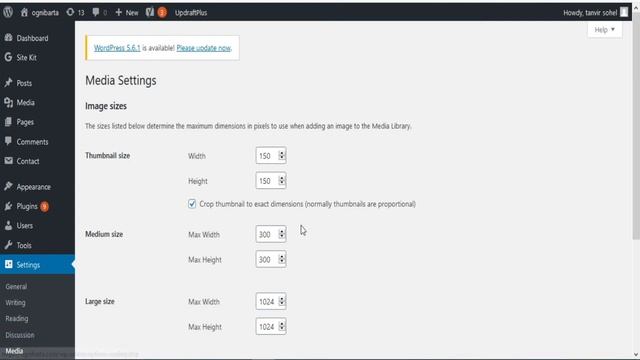Click the Plugins update count badge
640x360 pixels.
pos(44,207)
